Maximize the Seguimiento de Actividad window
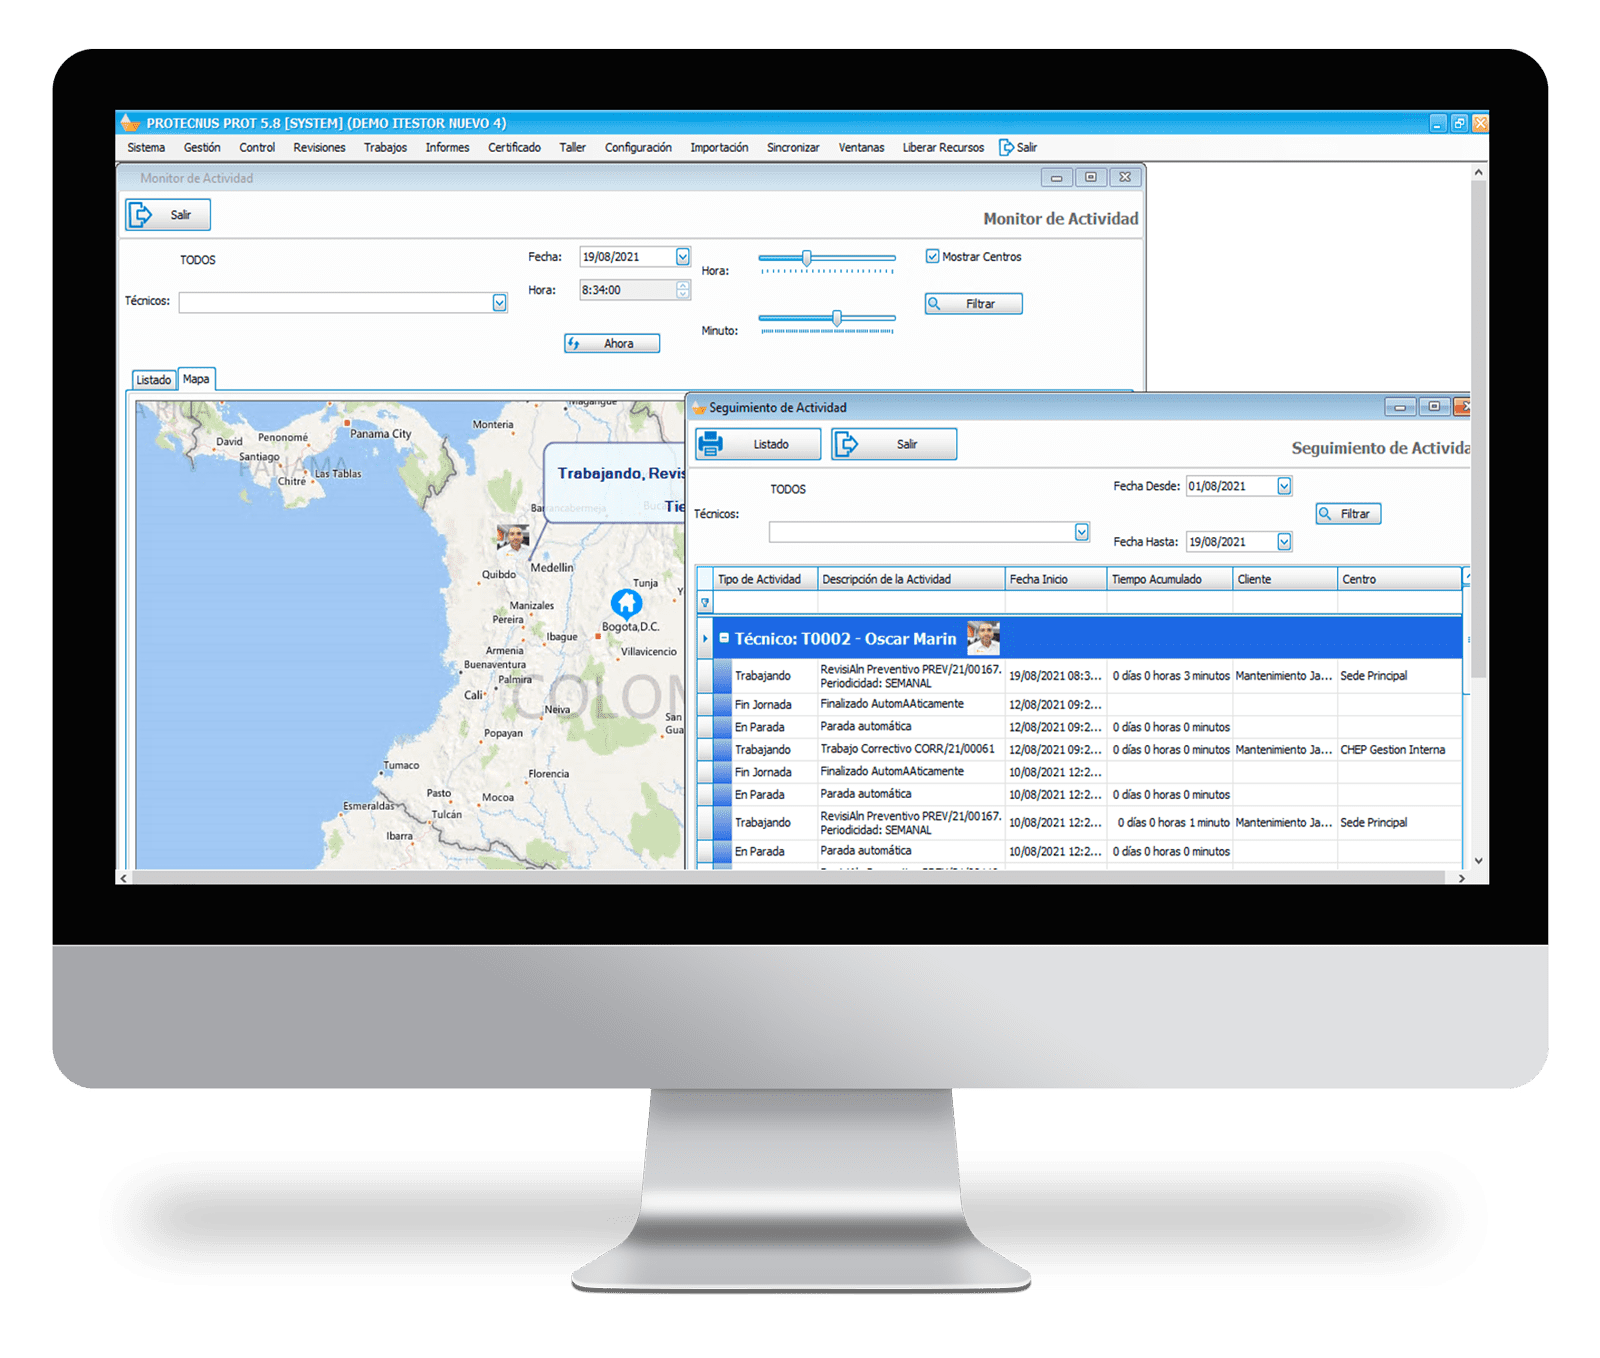 point(1434,406)
